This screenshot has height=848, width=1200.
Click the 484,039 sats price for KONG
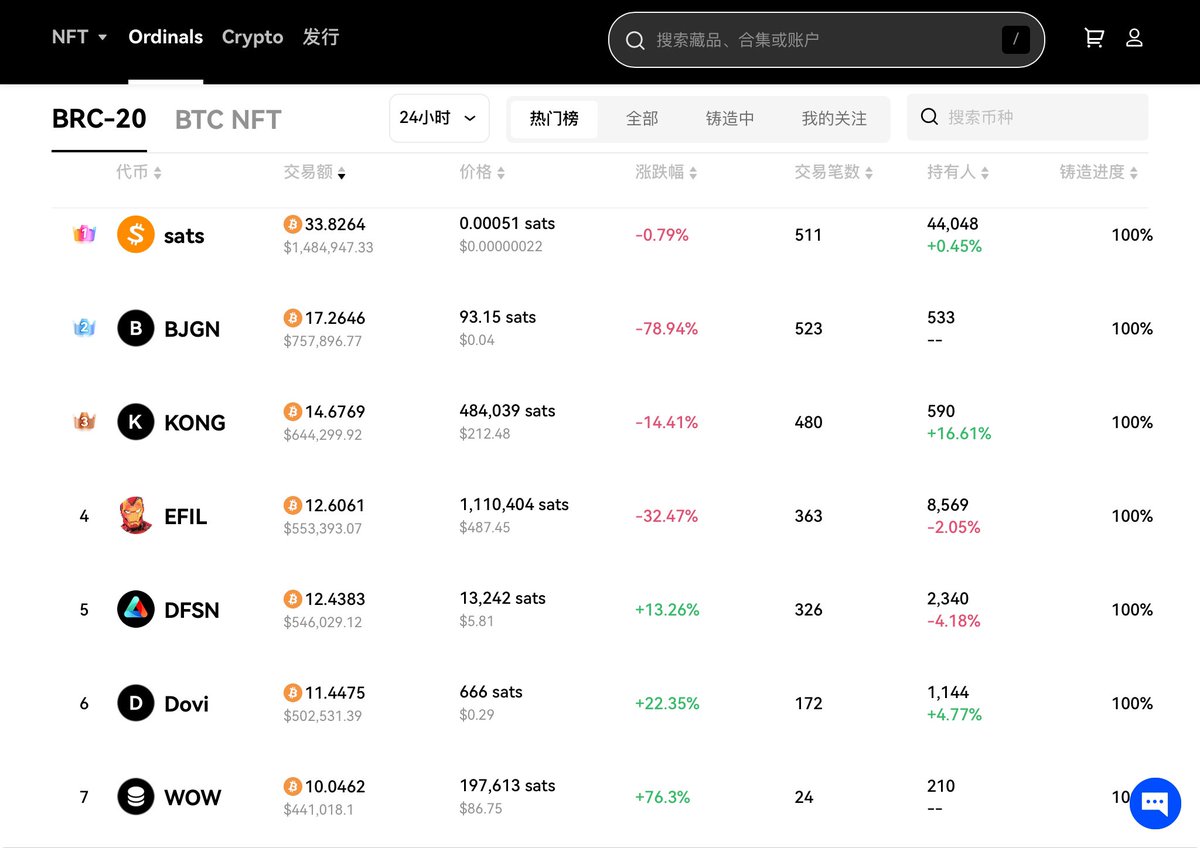click(507, 411)
